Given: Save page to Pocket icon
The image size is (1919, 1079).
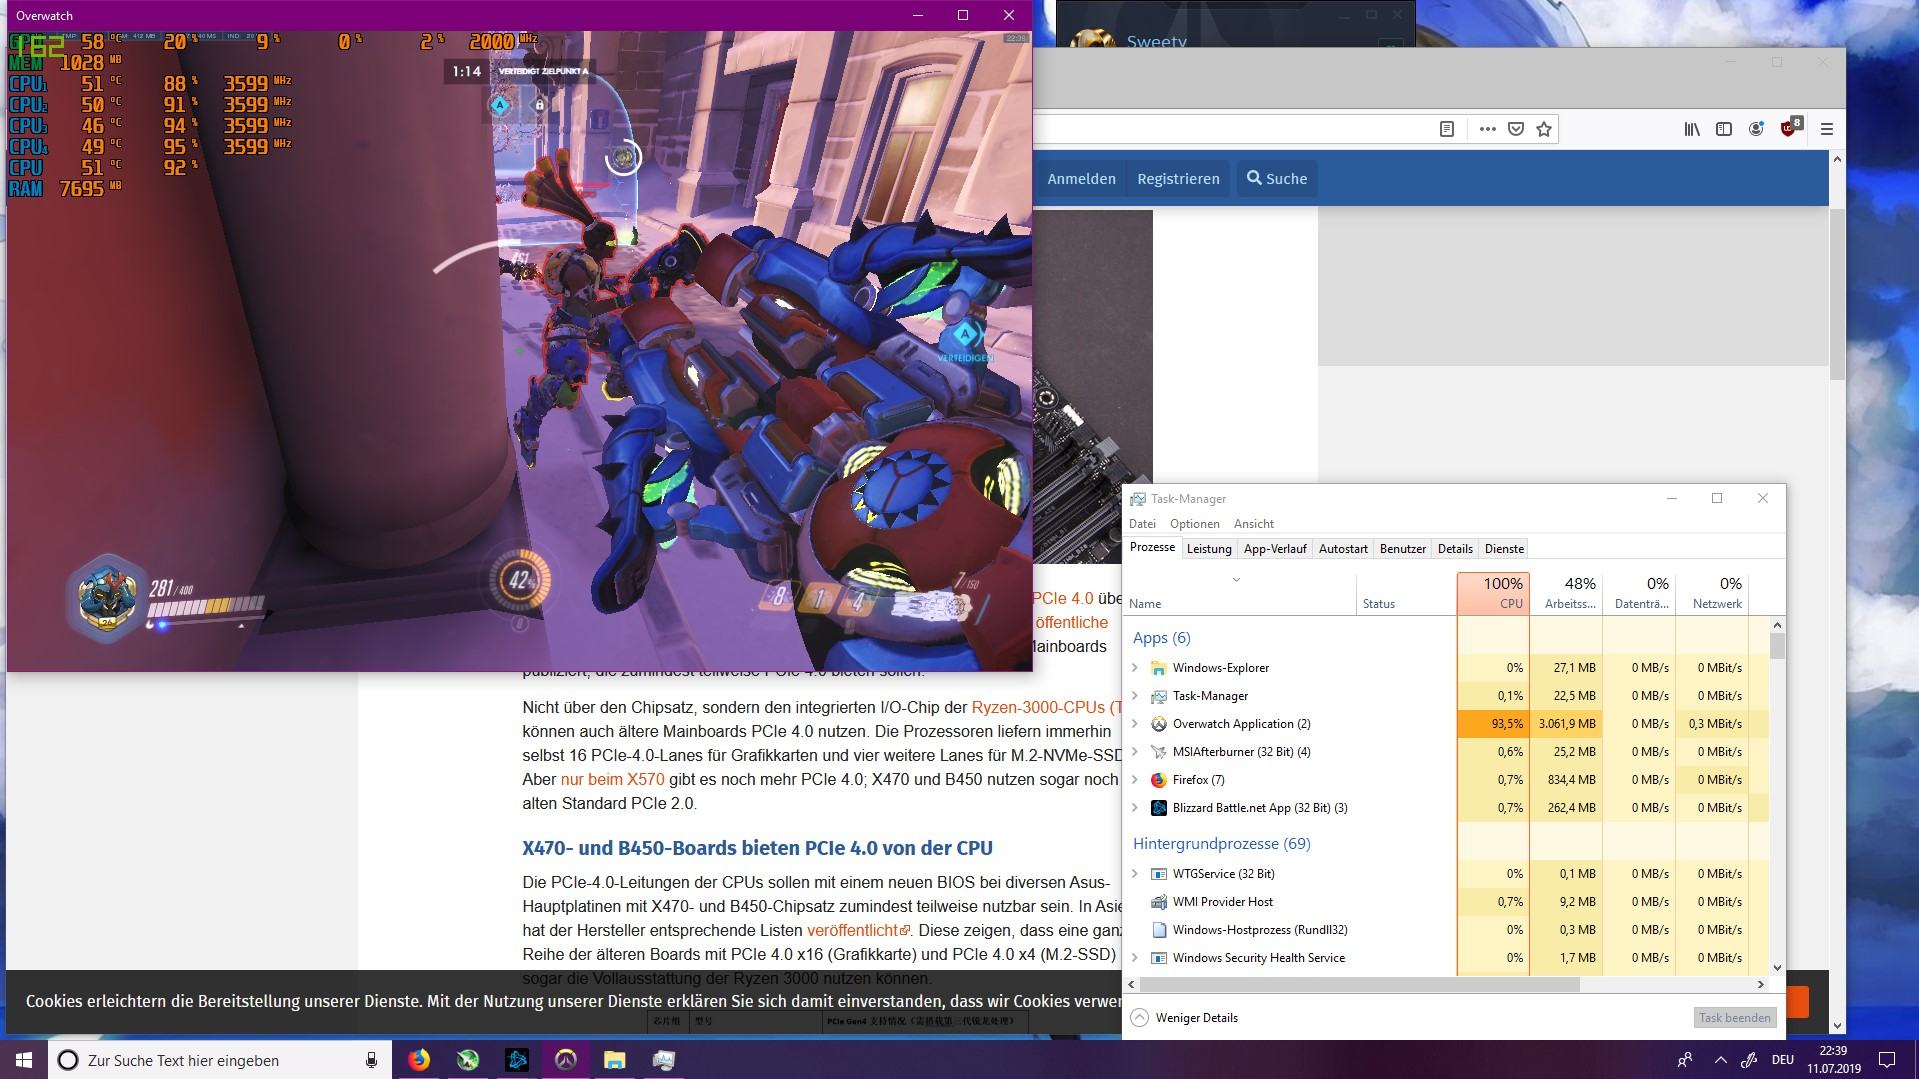Looking at the screenshot, I should (1516, 129).
